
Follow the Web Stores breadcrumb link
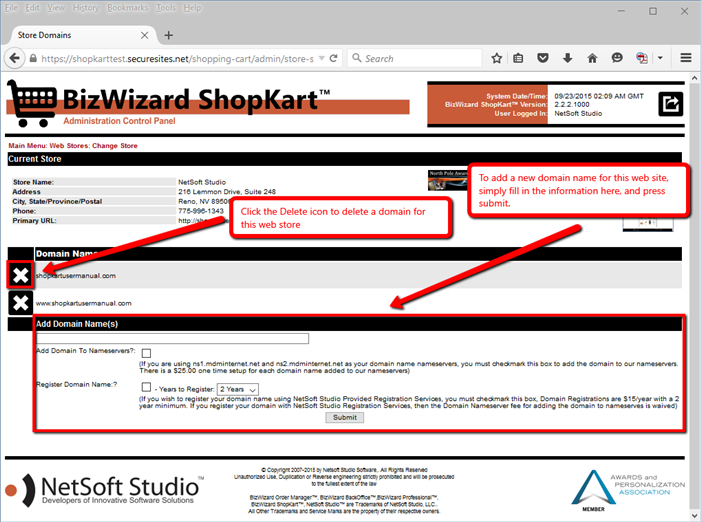tap(69, 146)
